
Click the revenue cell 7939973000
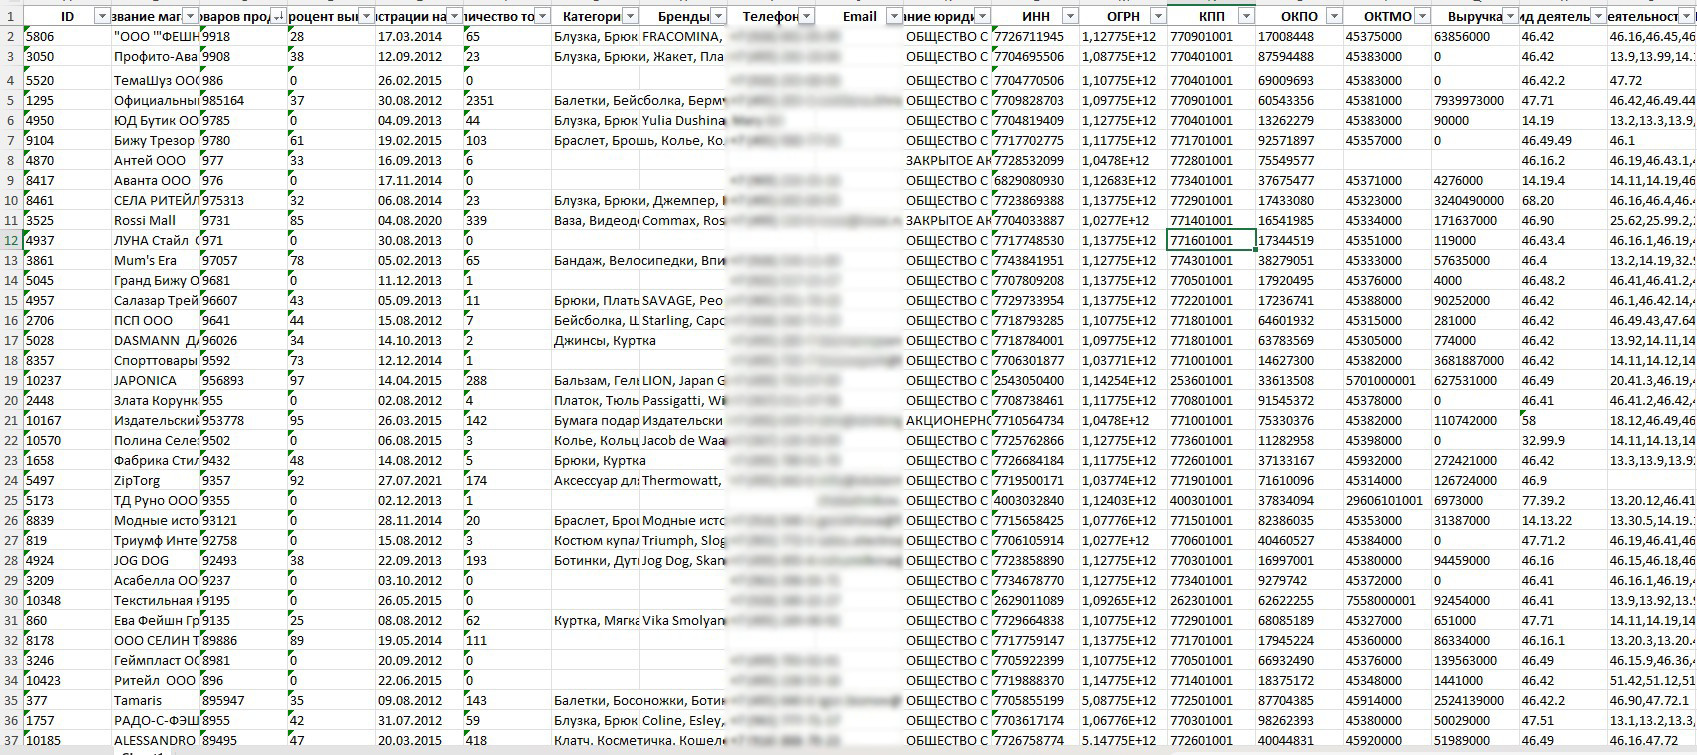click(1475, 100)
